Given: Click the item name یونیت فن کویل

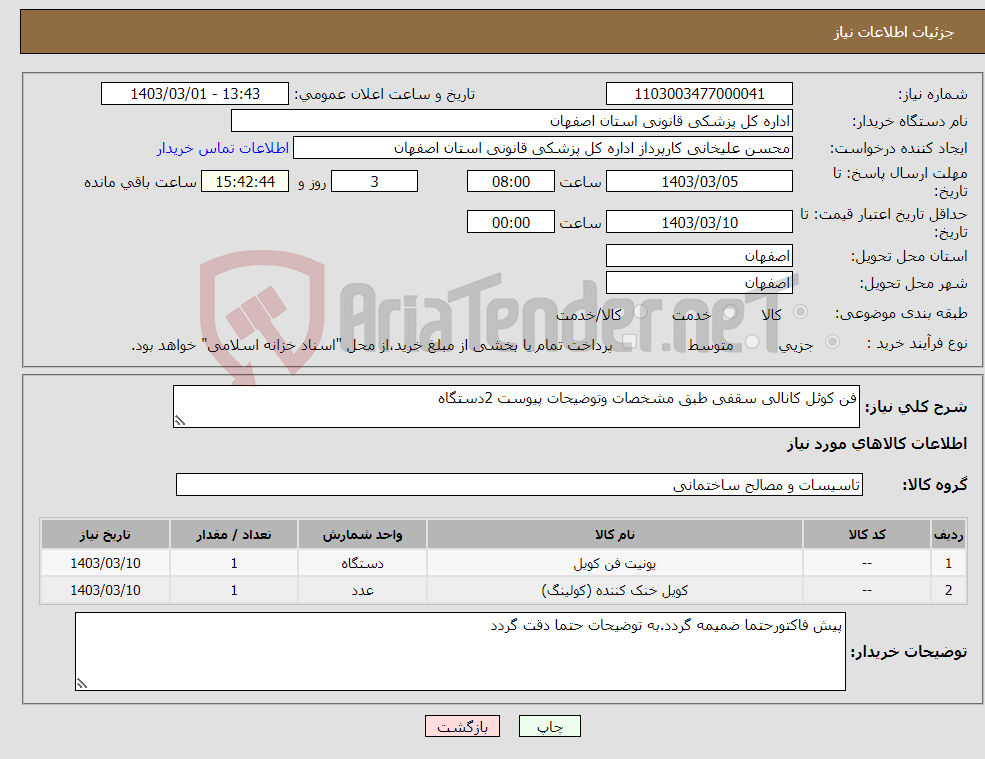Looking at the screenshot, I should (614, 564).
